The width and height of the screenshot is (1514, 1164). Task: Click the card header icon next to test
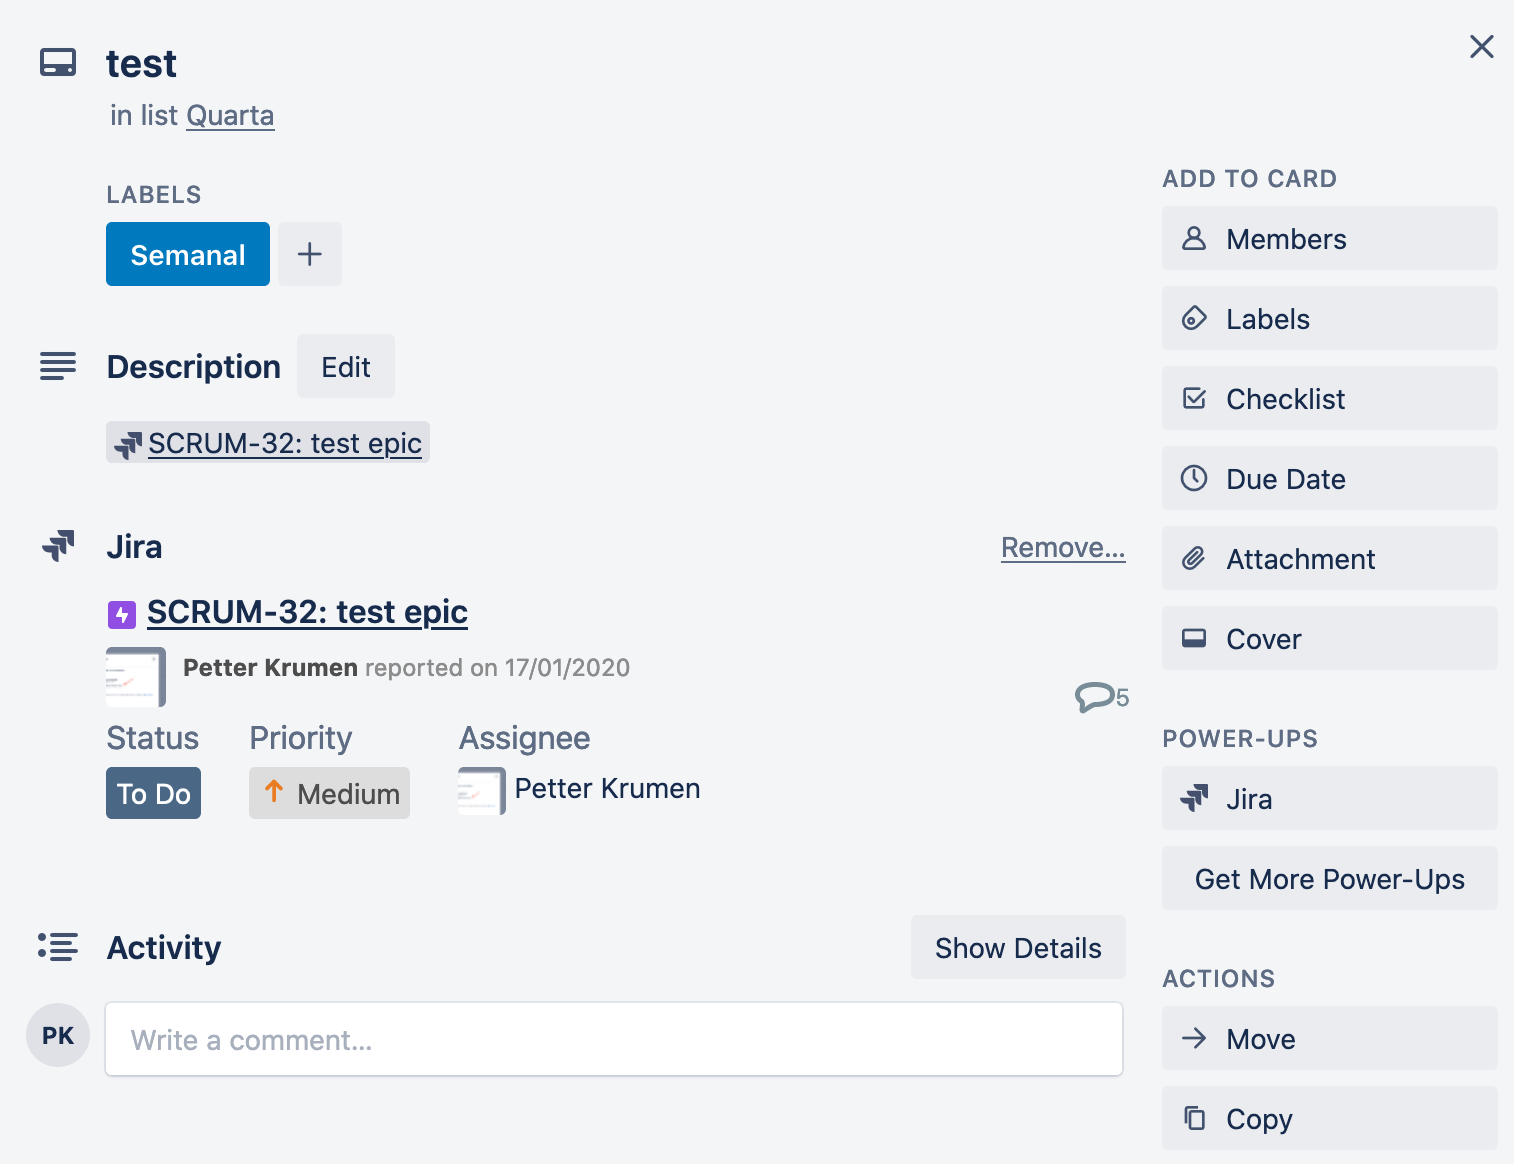coord(58,62)
